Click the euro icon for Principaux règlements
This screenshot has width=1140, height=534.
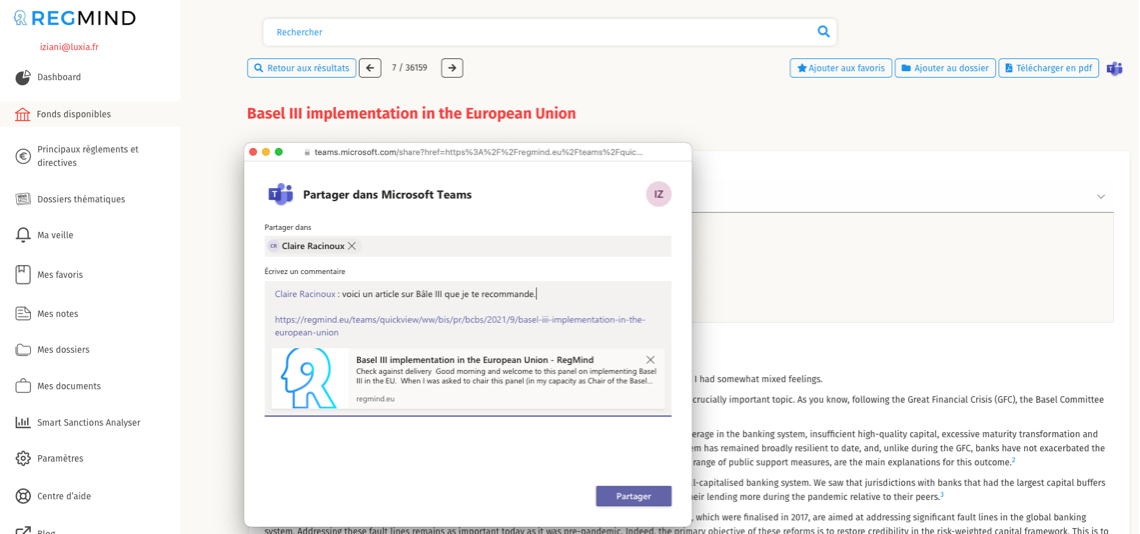point(23,156)
